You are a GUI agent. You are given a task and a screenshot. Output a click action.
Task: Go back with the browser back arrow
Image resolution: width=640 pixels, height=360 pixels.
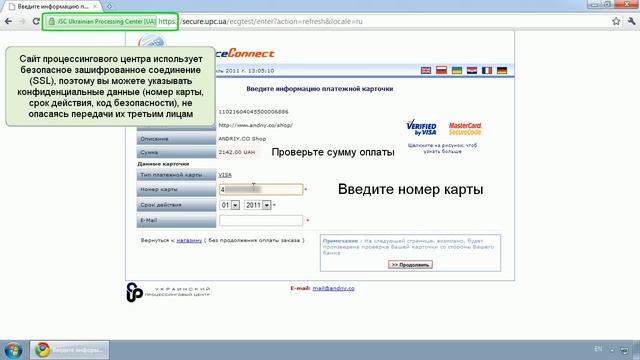tap(9, 21)
